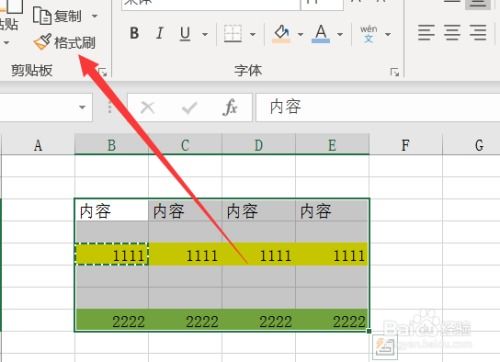Select cell 1111 in column B

(112, 254)
